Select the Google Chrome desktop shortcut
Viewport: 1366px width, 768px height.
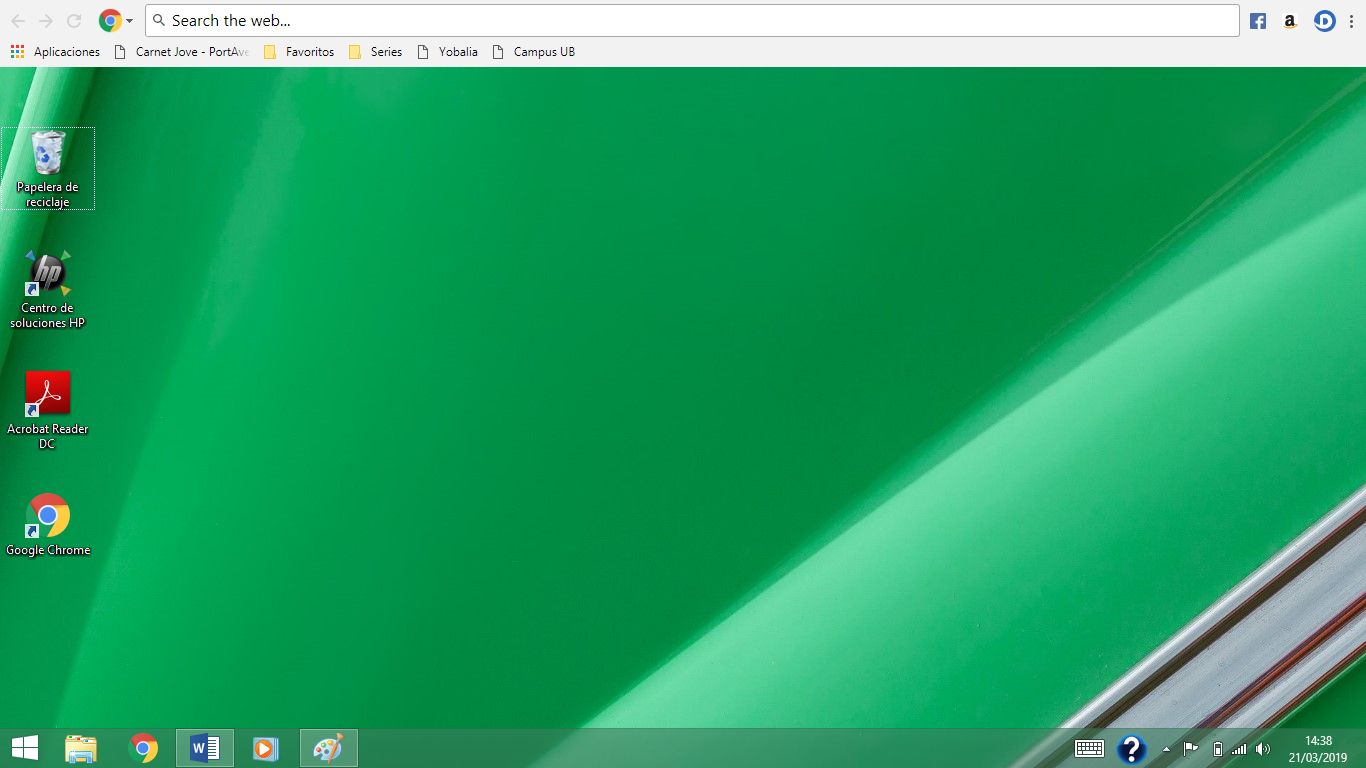[x=48, y=524]
